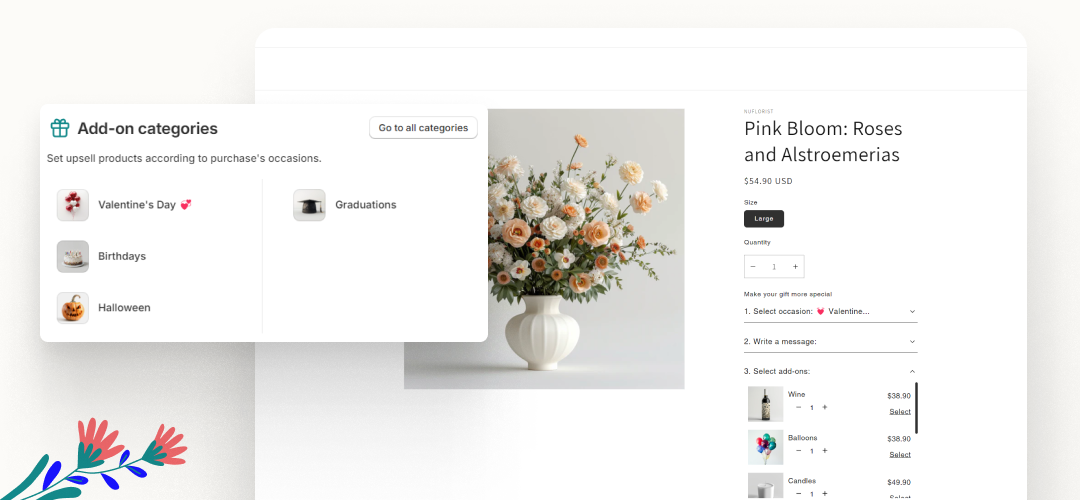Select the Birthdays cake icon
Viewport: 1080px width, 500px height.
(73, 257)
